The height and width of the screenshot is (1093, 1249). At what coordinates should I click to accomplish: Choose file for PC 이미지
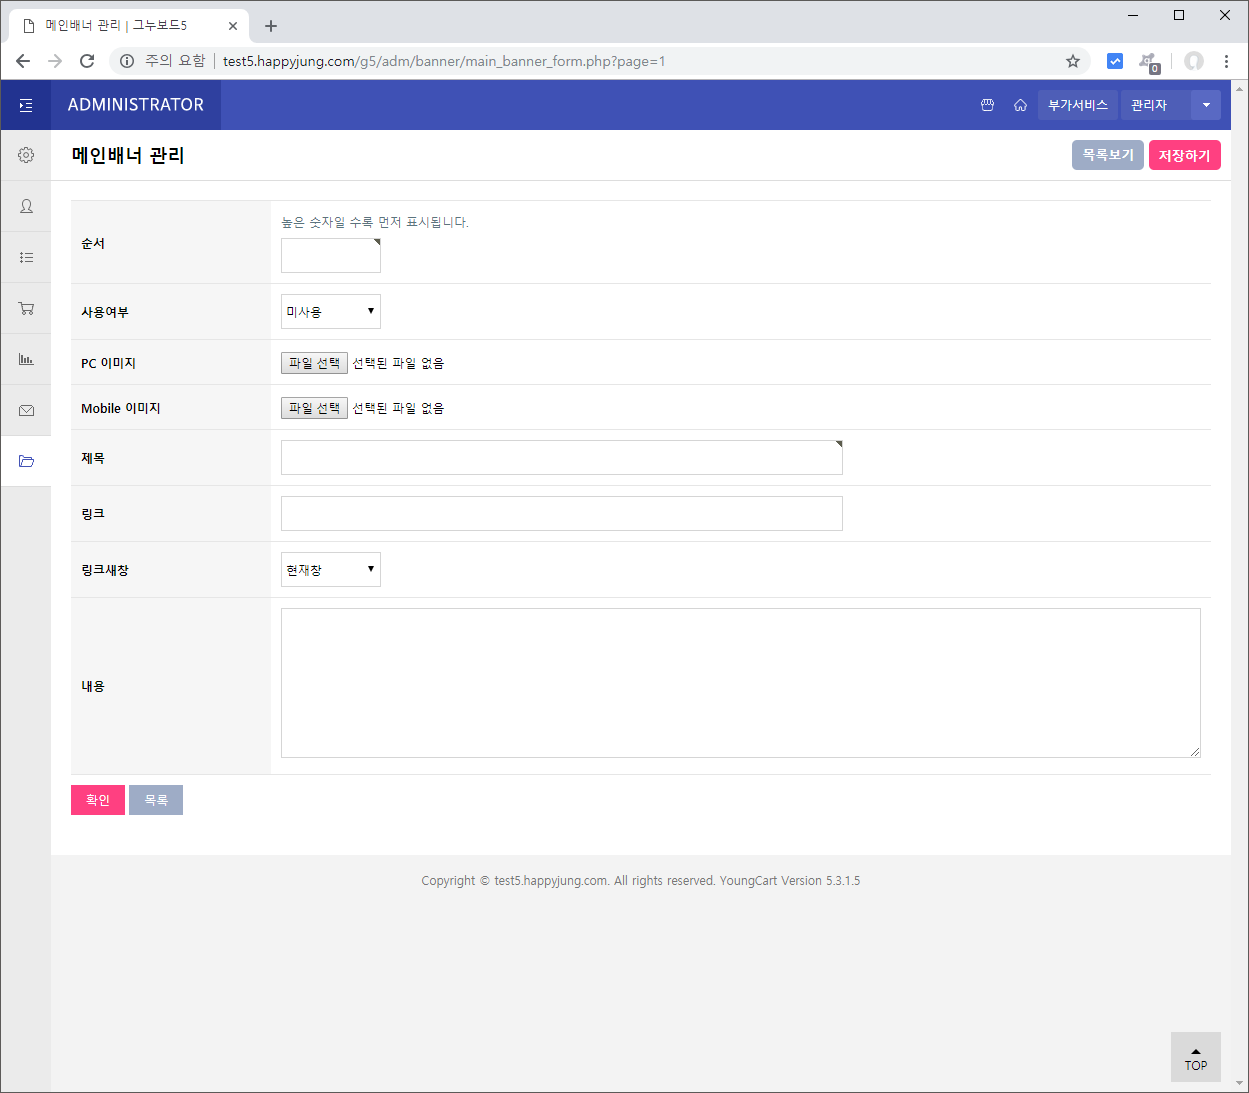click(x=314, y=363)
